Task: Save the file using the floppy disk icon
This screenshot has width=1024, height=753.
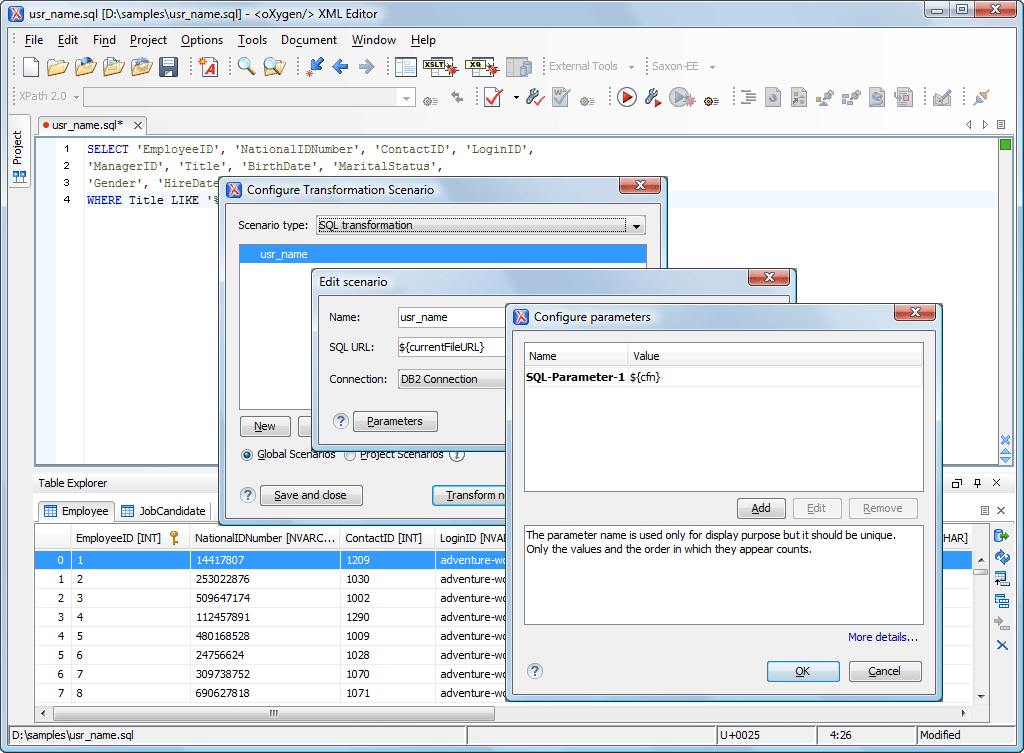Action: point(168,67)
